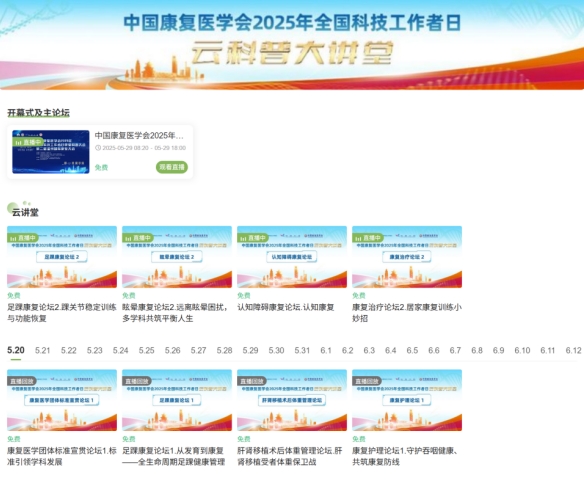Select the 5.23 date tab
584x485 pixels.
(95, 351)
